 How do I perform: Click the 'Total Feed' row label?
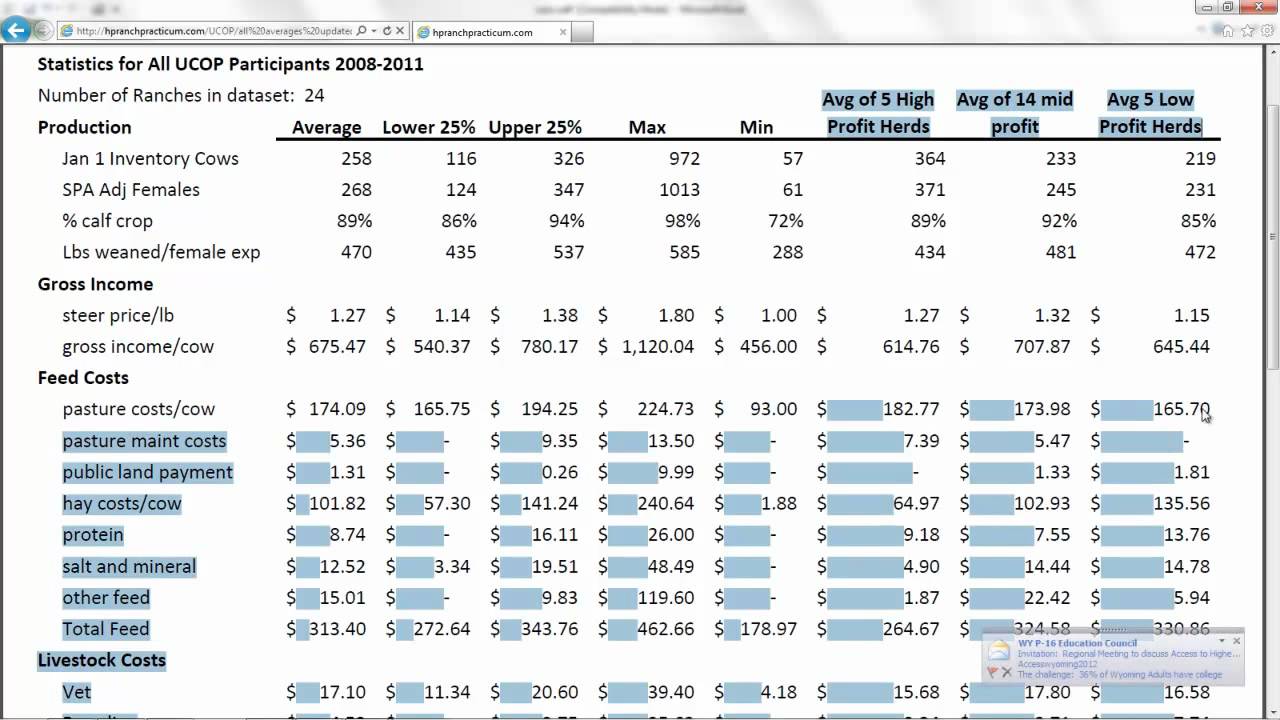(x=106, y=629)
